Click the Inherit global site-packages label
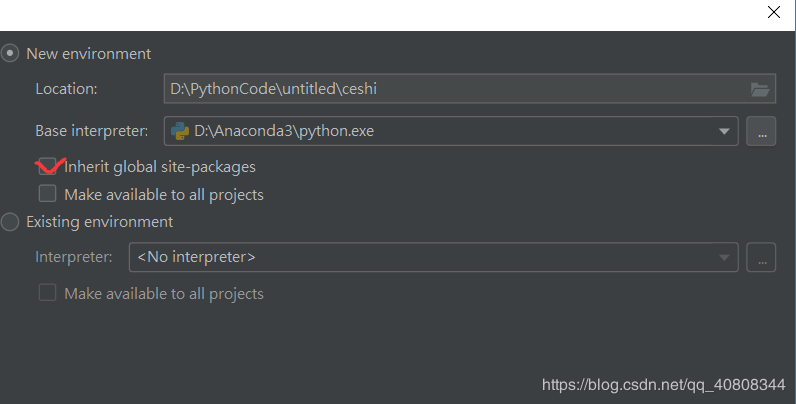The width and height of the screenshot is (796, 404). click(160, 167)
